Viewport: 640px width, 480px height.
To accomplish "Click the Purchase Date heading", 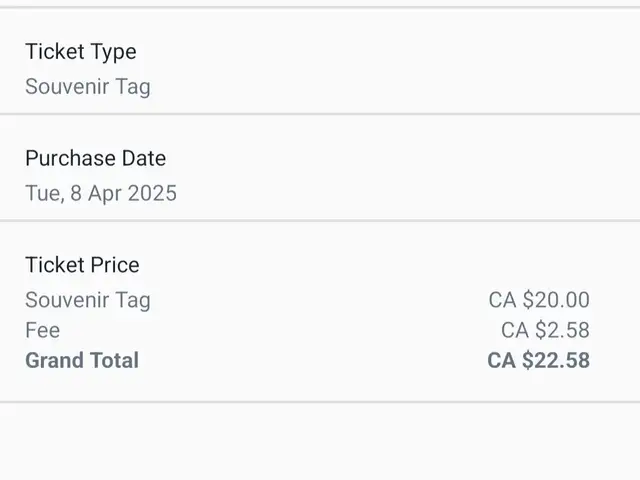I will 96,158.
